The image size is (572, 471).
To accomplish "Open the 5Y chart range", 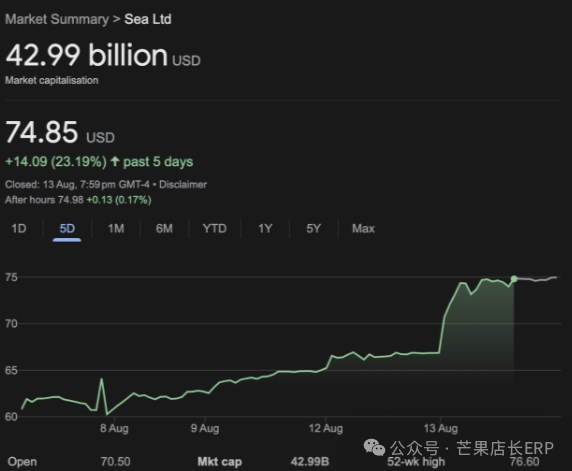I will click(x=314, y=229).
